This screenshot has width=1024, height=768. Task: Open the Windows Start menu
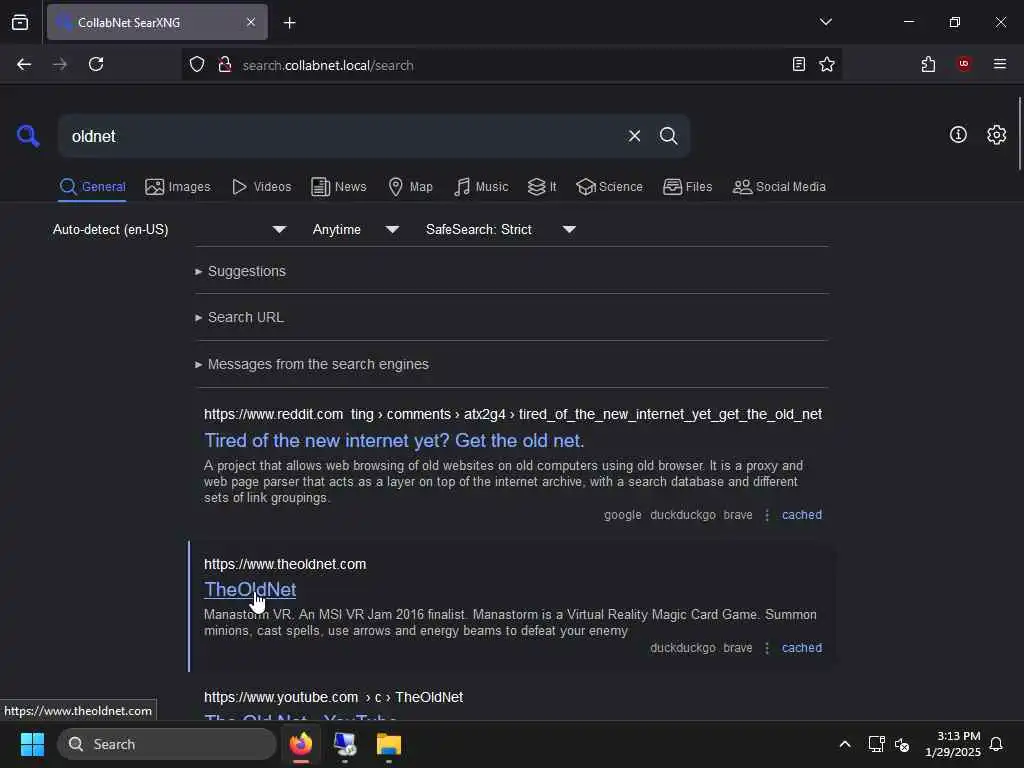tap(32, 744)
